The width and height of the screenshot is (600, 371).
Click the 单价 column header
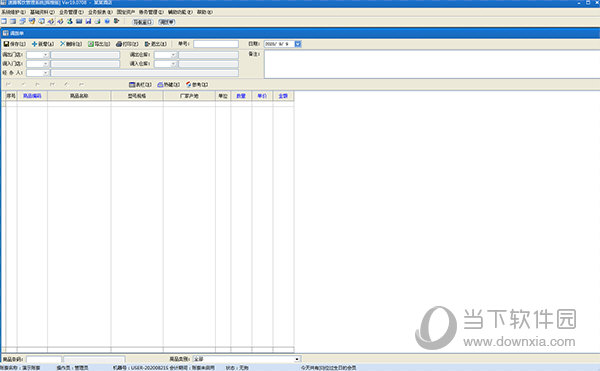[262, 96]
